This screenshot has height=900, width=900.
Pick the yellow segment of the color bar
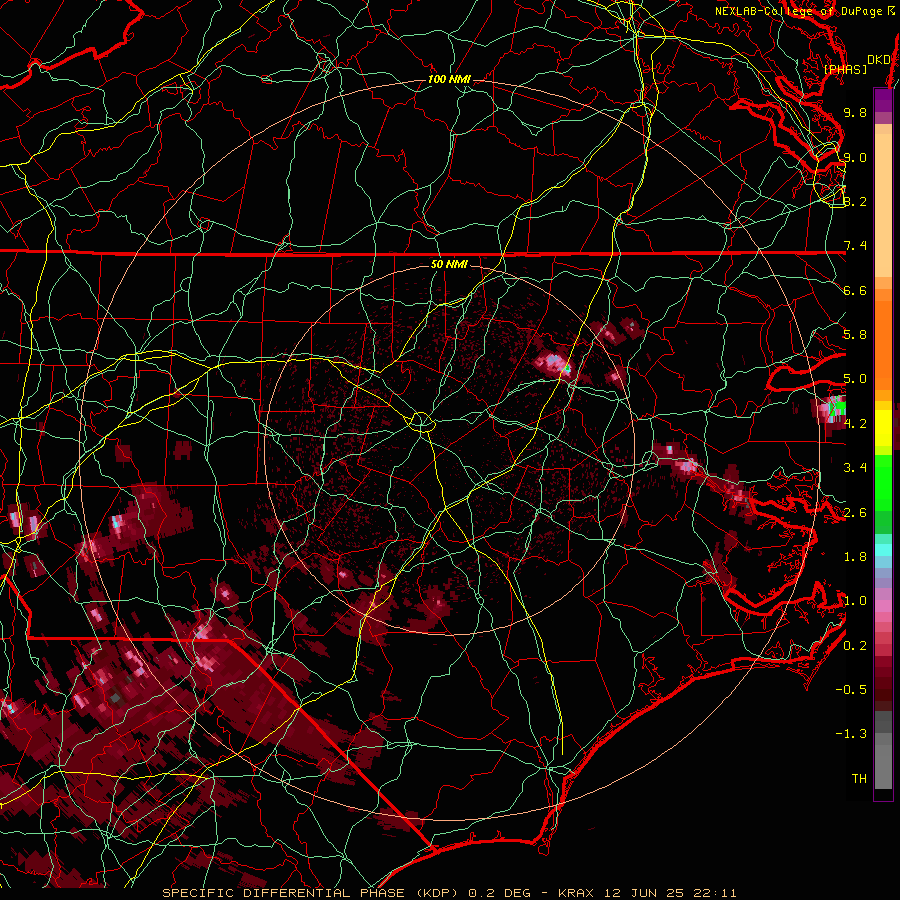tap(883, 428)
